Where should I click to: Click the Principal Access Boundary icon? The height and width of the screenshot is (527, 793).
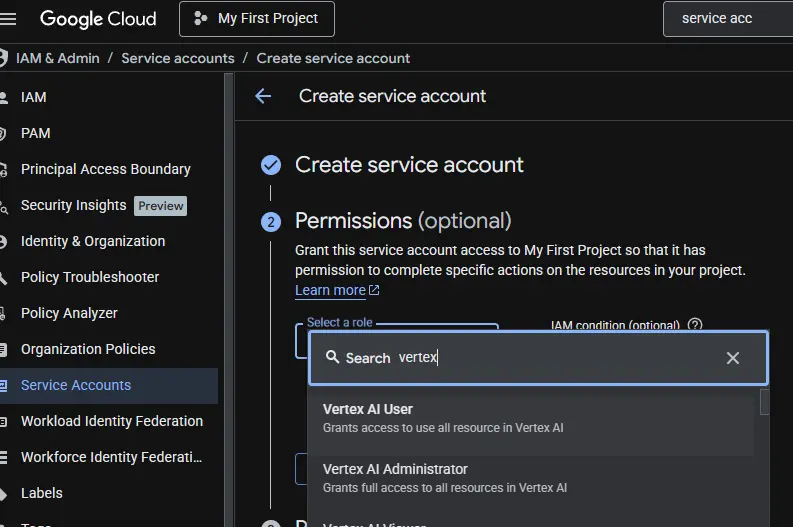point(4,170)
